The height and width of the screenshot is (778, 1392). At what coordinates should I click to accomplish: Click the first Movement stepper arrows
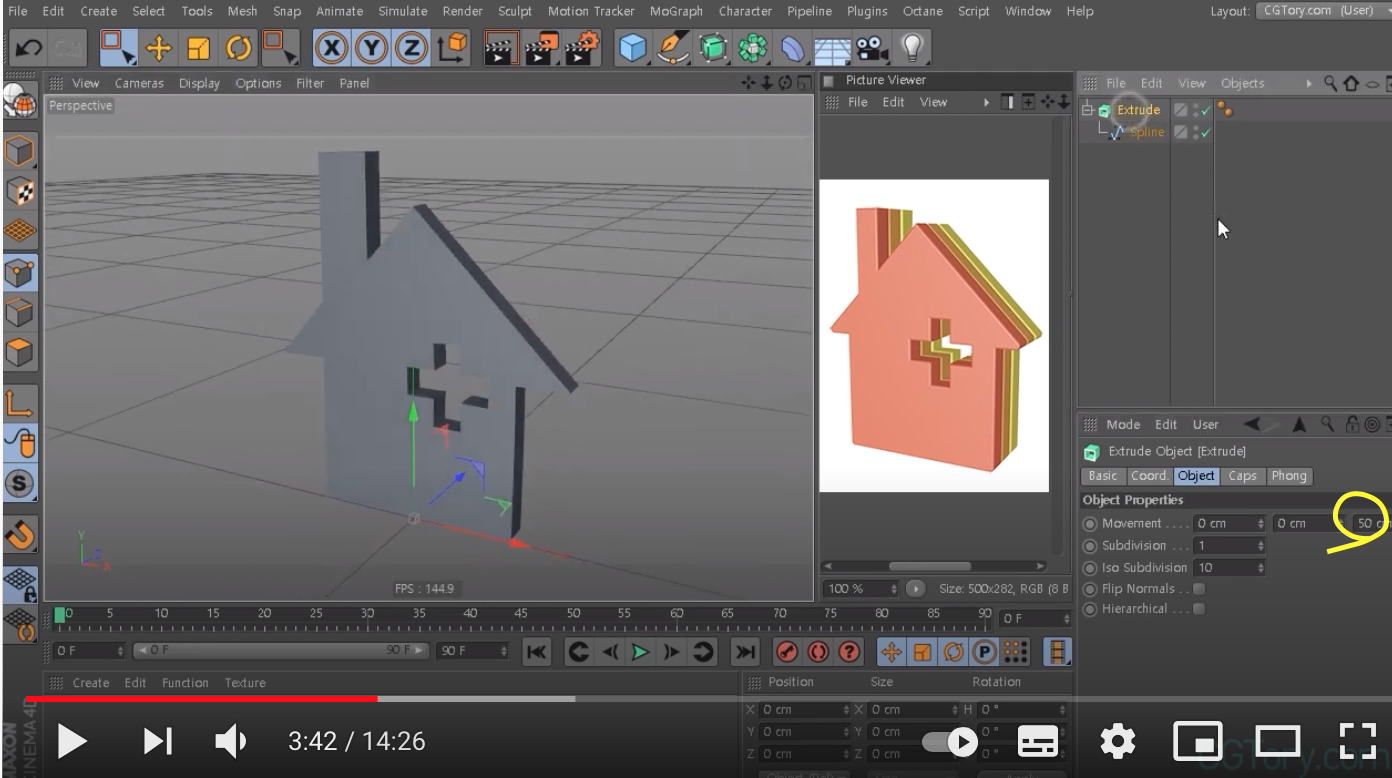point(1261,523)
